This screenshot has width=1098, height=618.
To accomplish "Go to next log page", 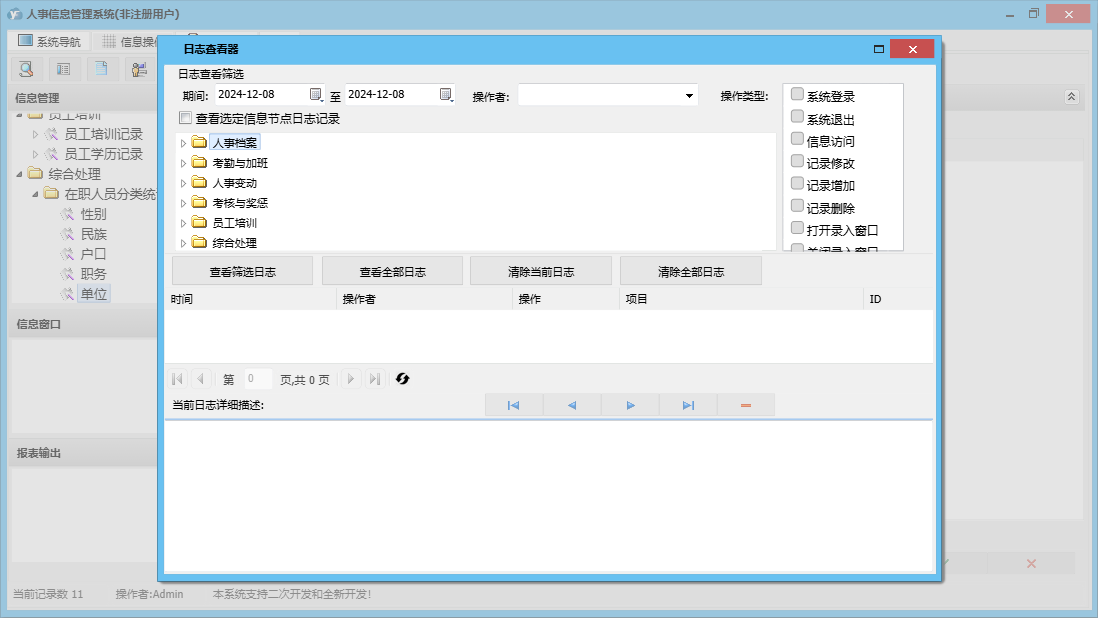I will click(x=351, y=379).
